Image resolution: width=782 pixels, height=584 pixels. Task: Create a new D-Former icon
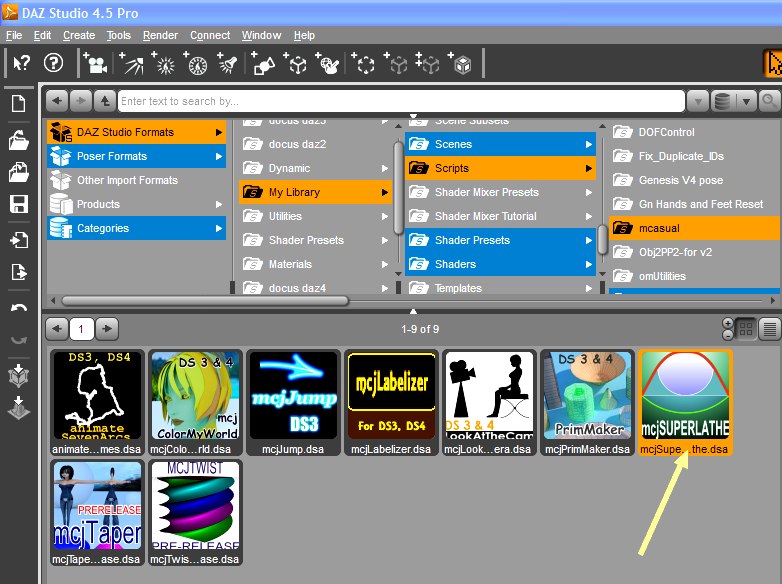(x=327, y=63)
